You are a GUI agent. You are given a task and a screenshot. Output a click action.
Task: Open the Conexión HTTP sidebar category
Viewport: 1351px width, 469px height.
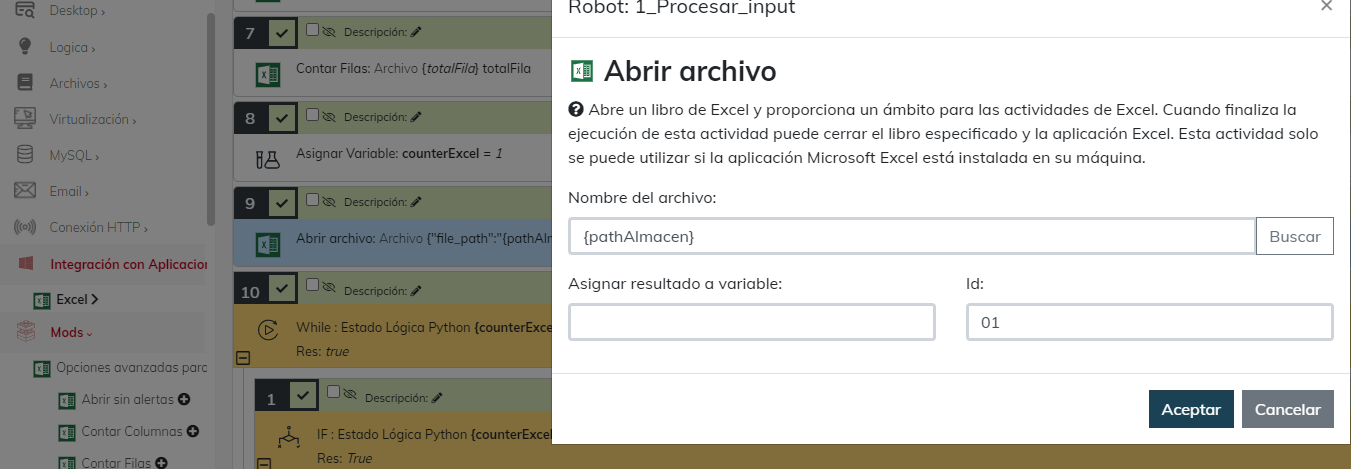(98, 227)
